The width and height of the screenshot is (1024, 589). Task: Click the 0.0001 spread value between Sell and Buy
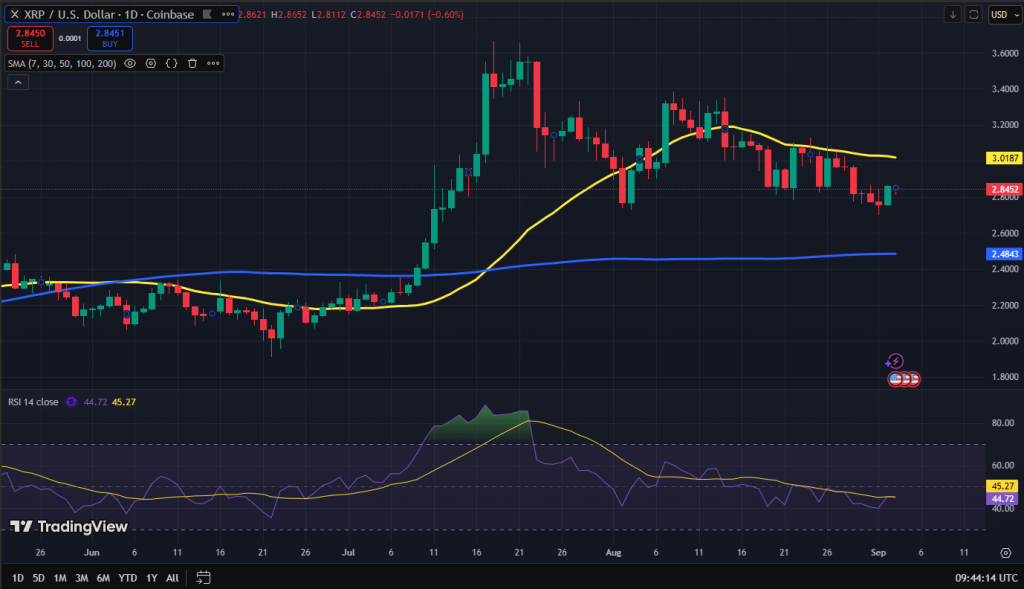click(x=70, y=39)
